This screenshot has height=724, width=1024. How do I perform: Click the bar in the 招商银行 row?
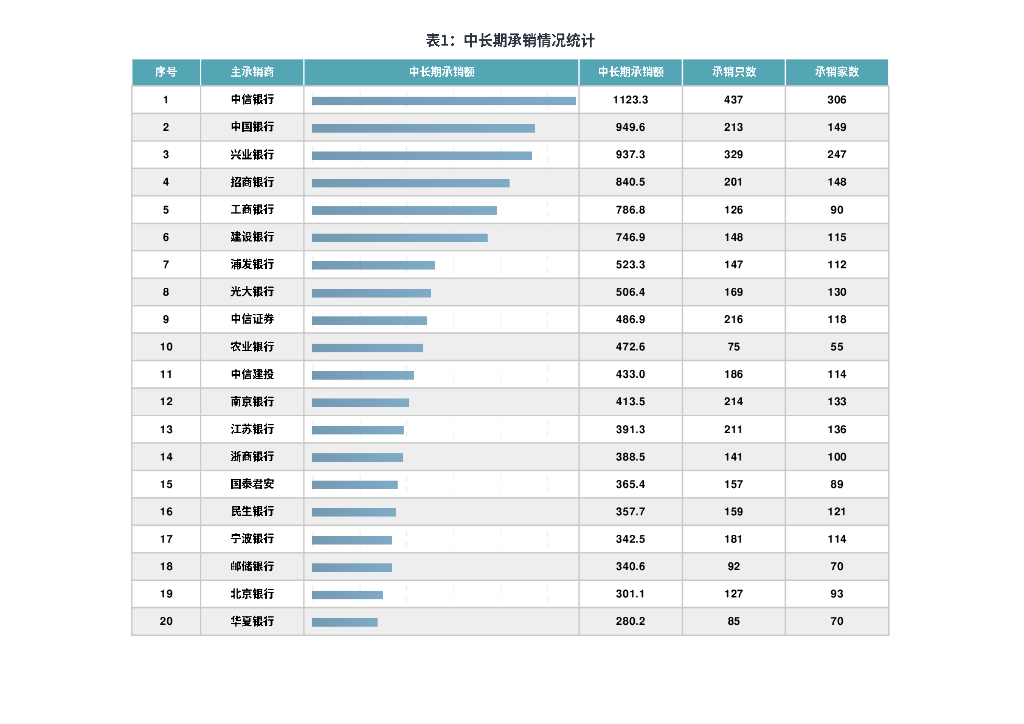point(410,183)
